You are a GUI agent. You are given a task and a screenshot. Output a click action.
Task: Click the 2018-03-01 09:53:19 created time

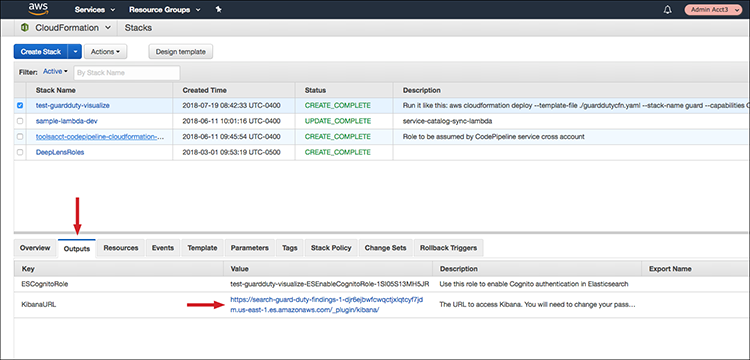[231, 152]
